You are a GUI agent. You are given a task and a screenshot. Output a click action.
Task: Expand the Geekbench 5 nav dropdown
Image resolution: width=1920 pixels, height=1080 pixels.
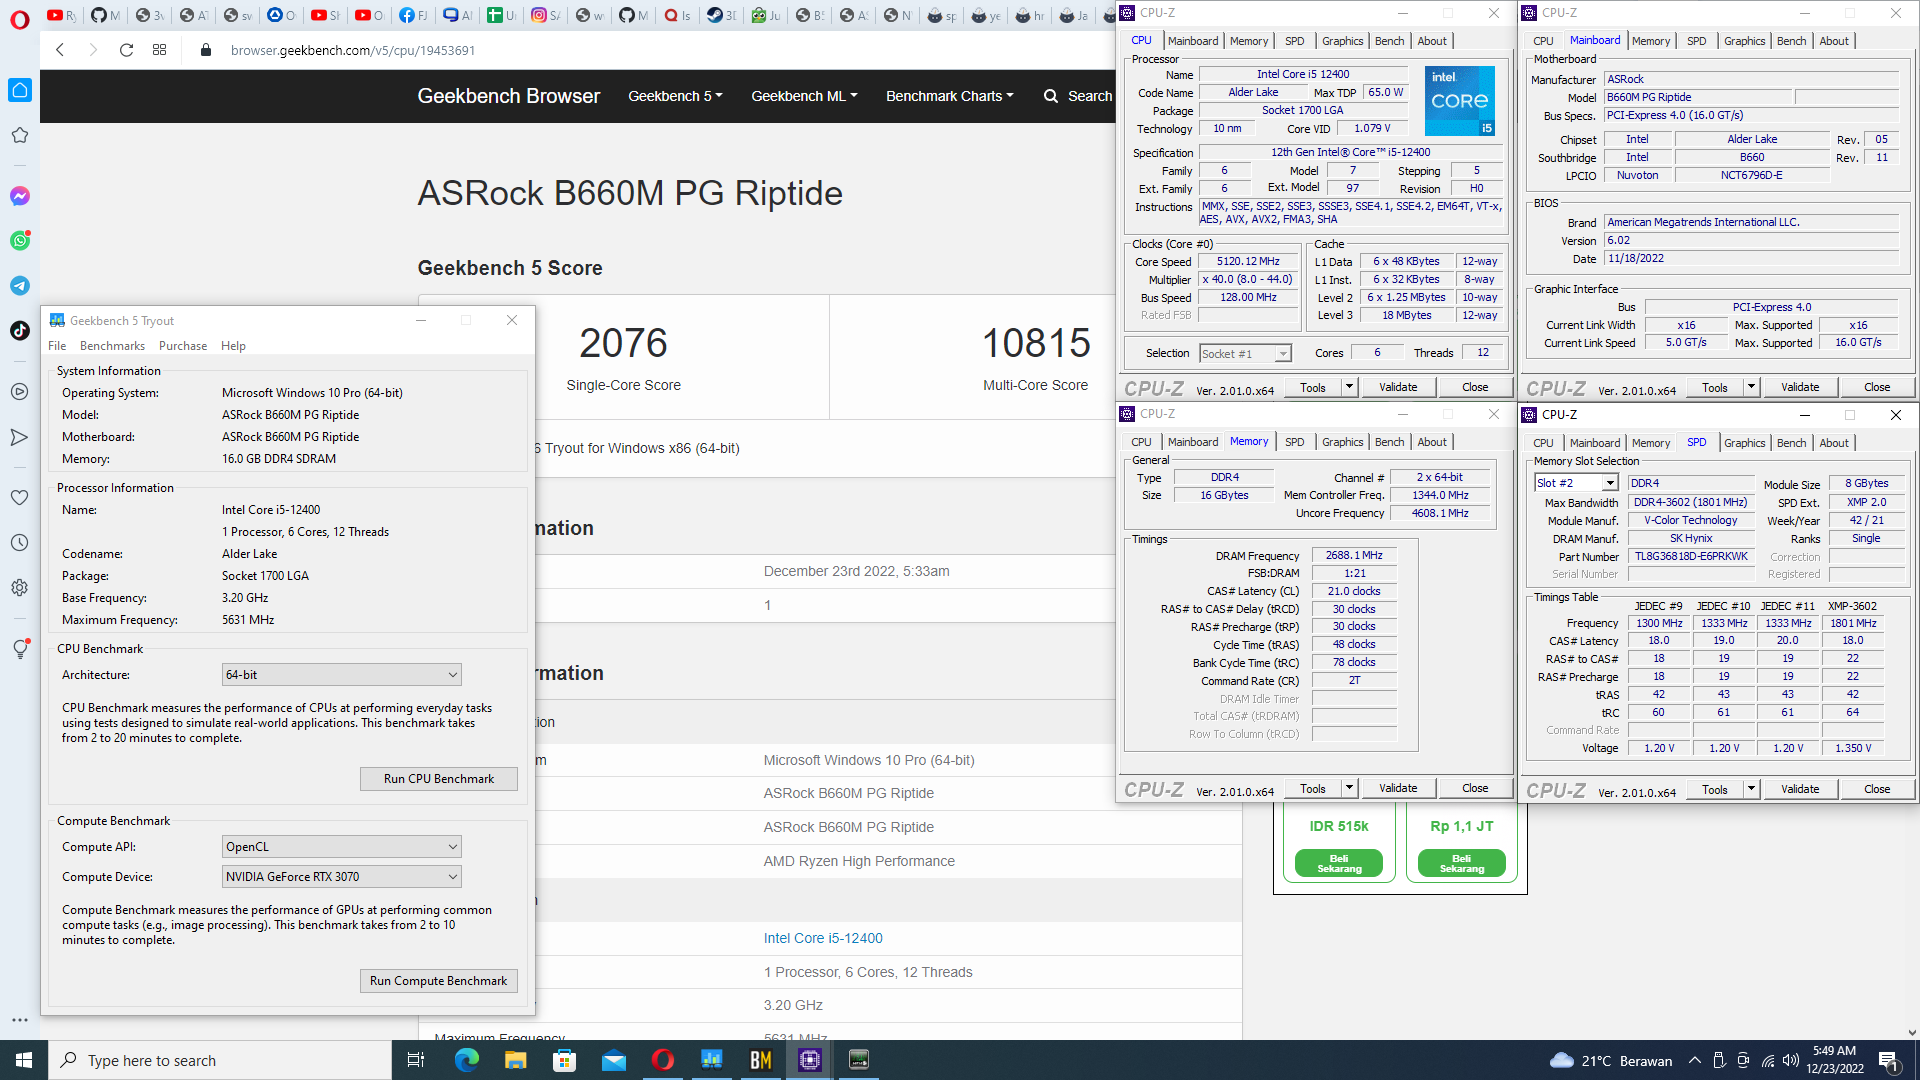[675, 96]
